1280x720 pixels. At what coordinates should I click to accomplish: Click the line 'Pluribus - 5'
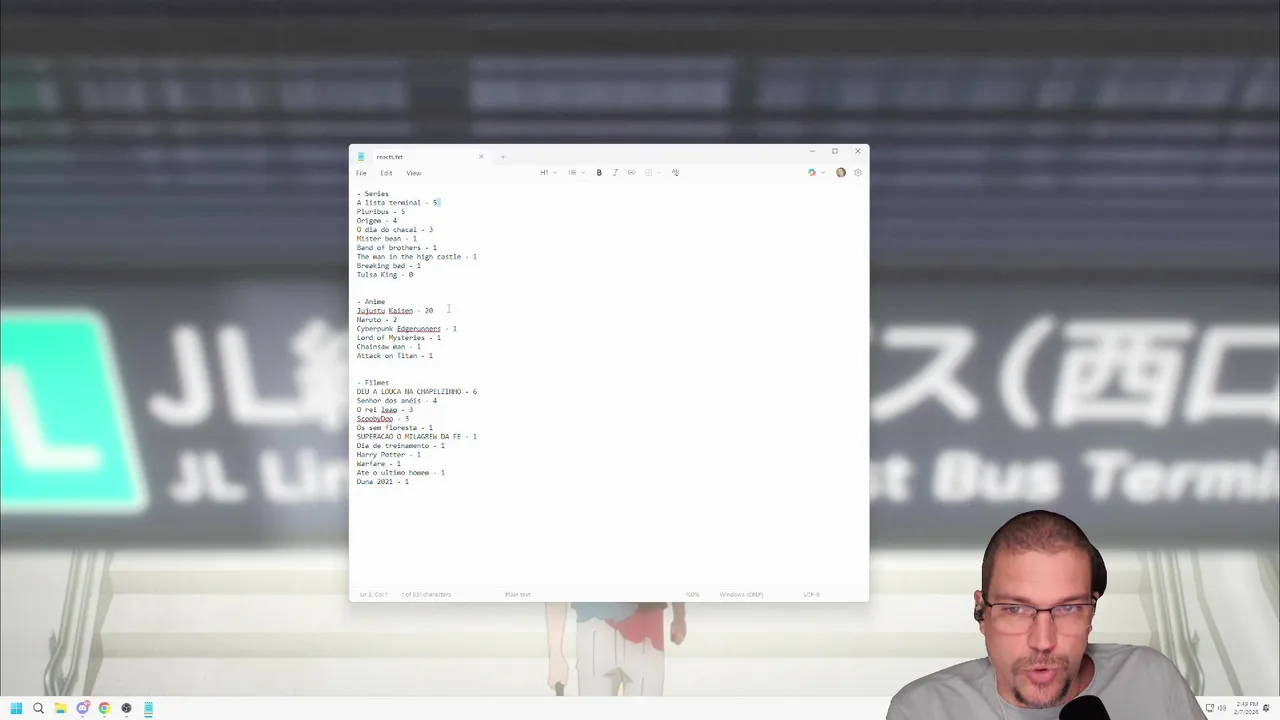pos(381,212)
